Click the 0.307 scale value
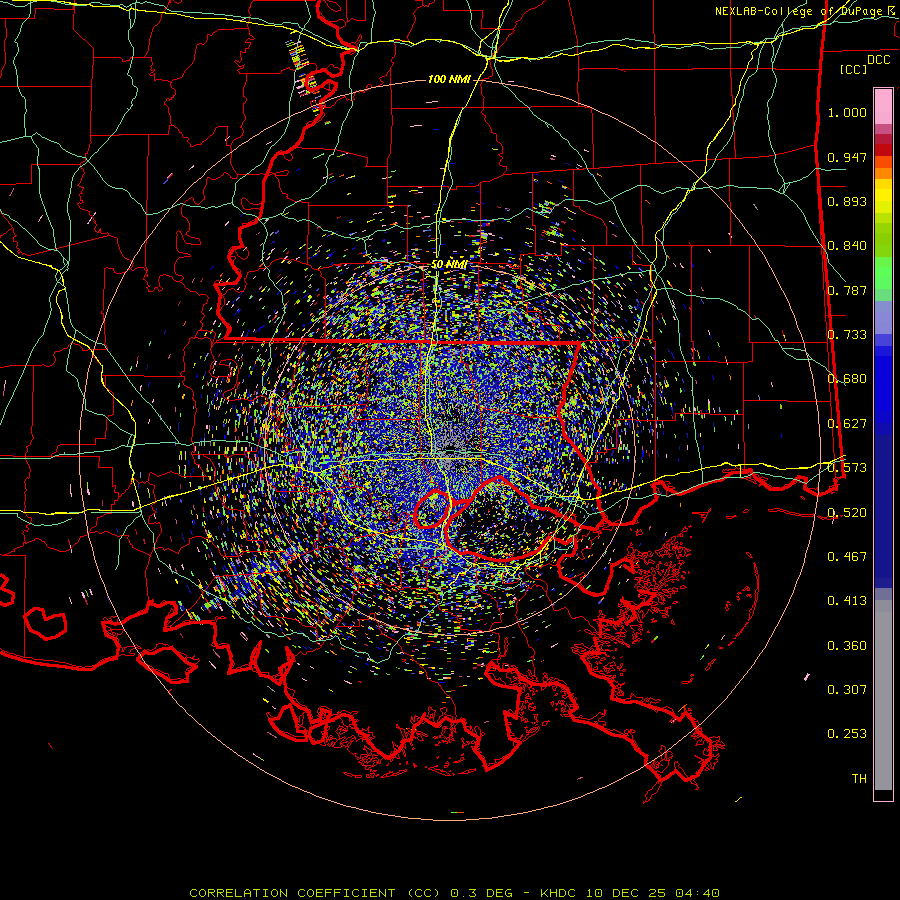The width and height of the screenshot is (900, 900). [847, 690]
